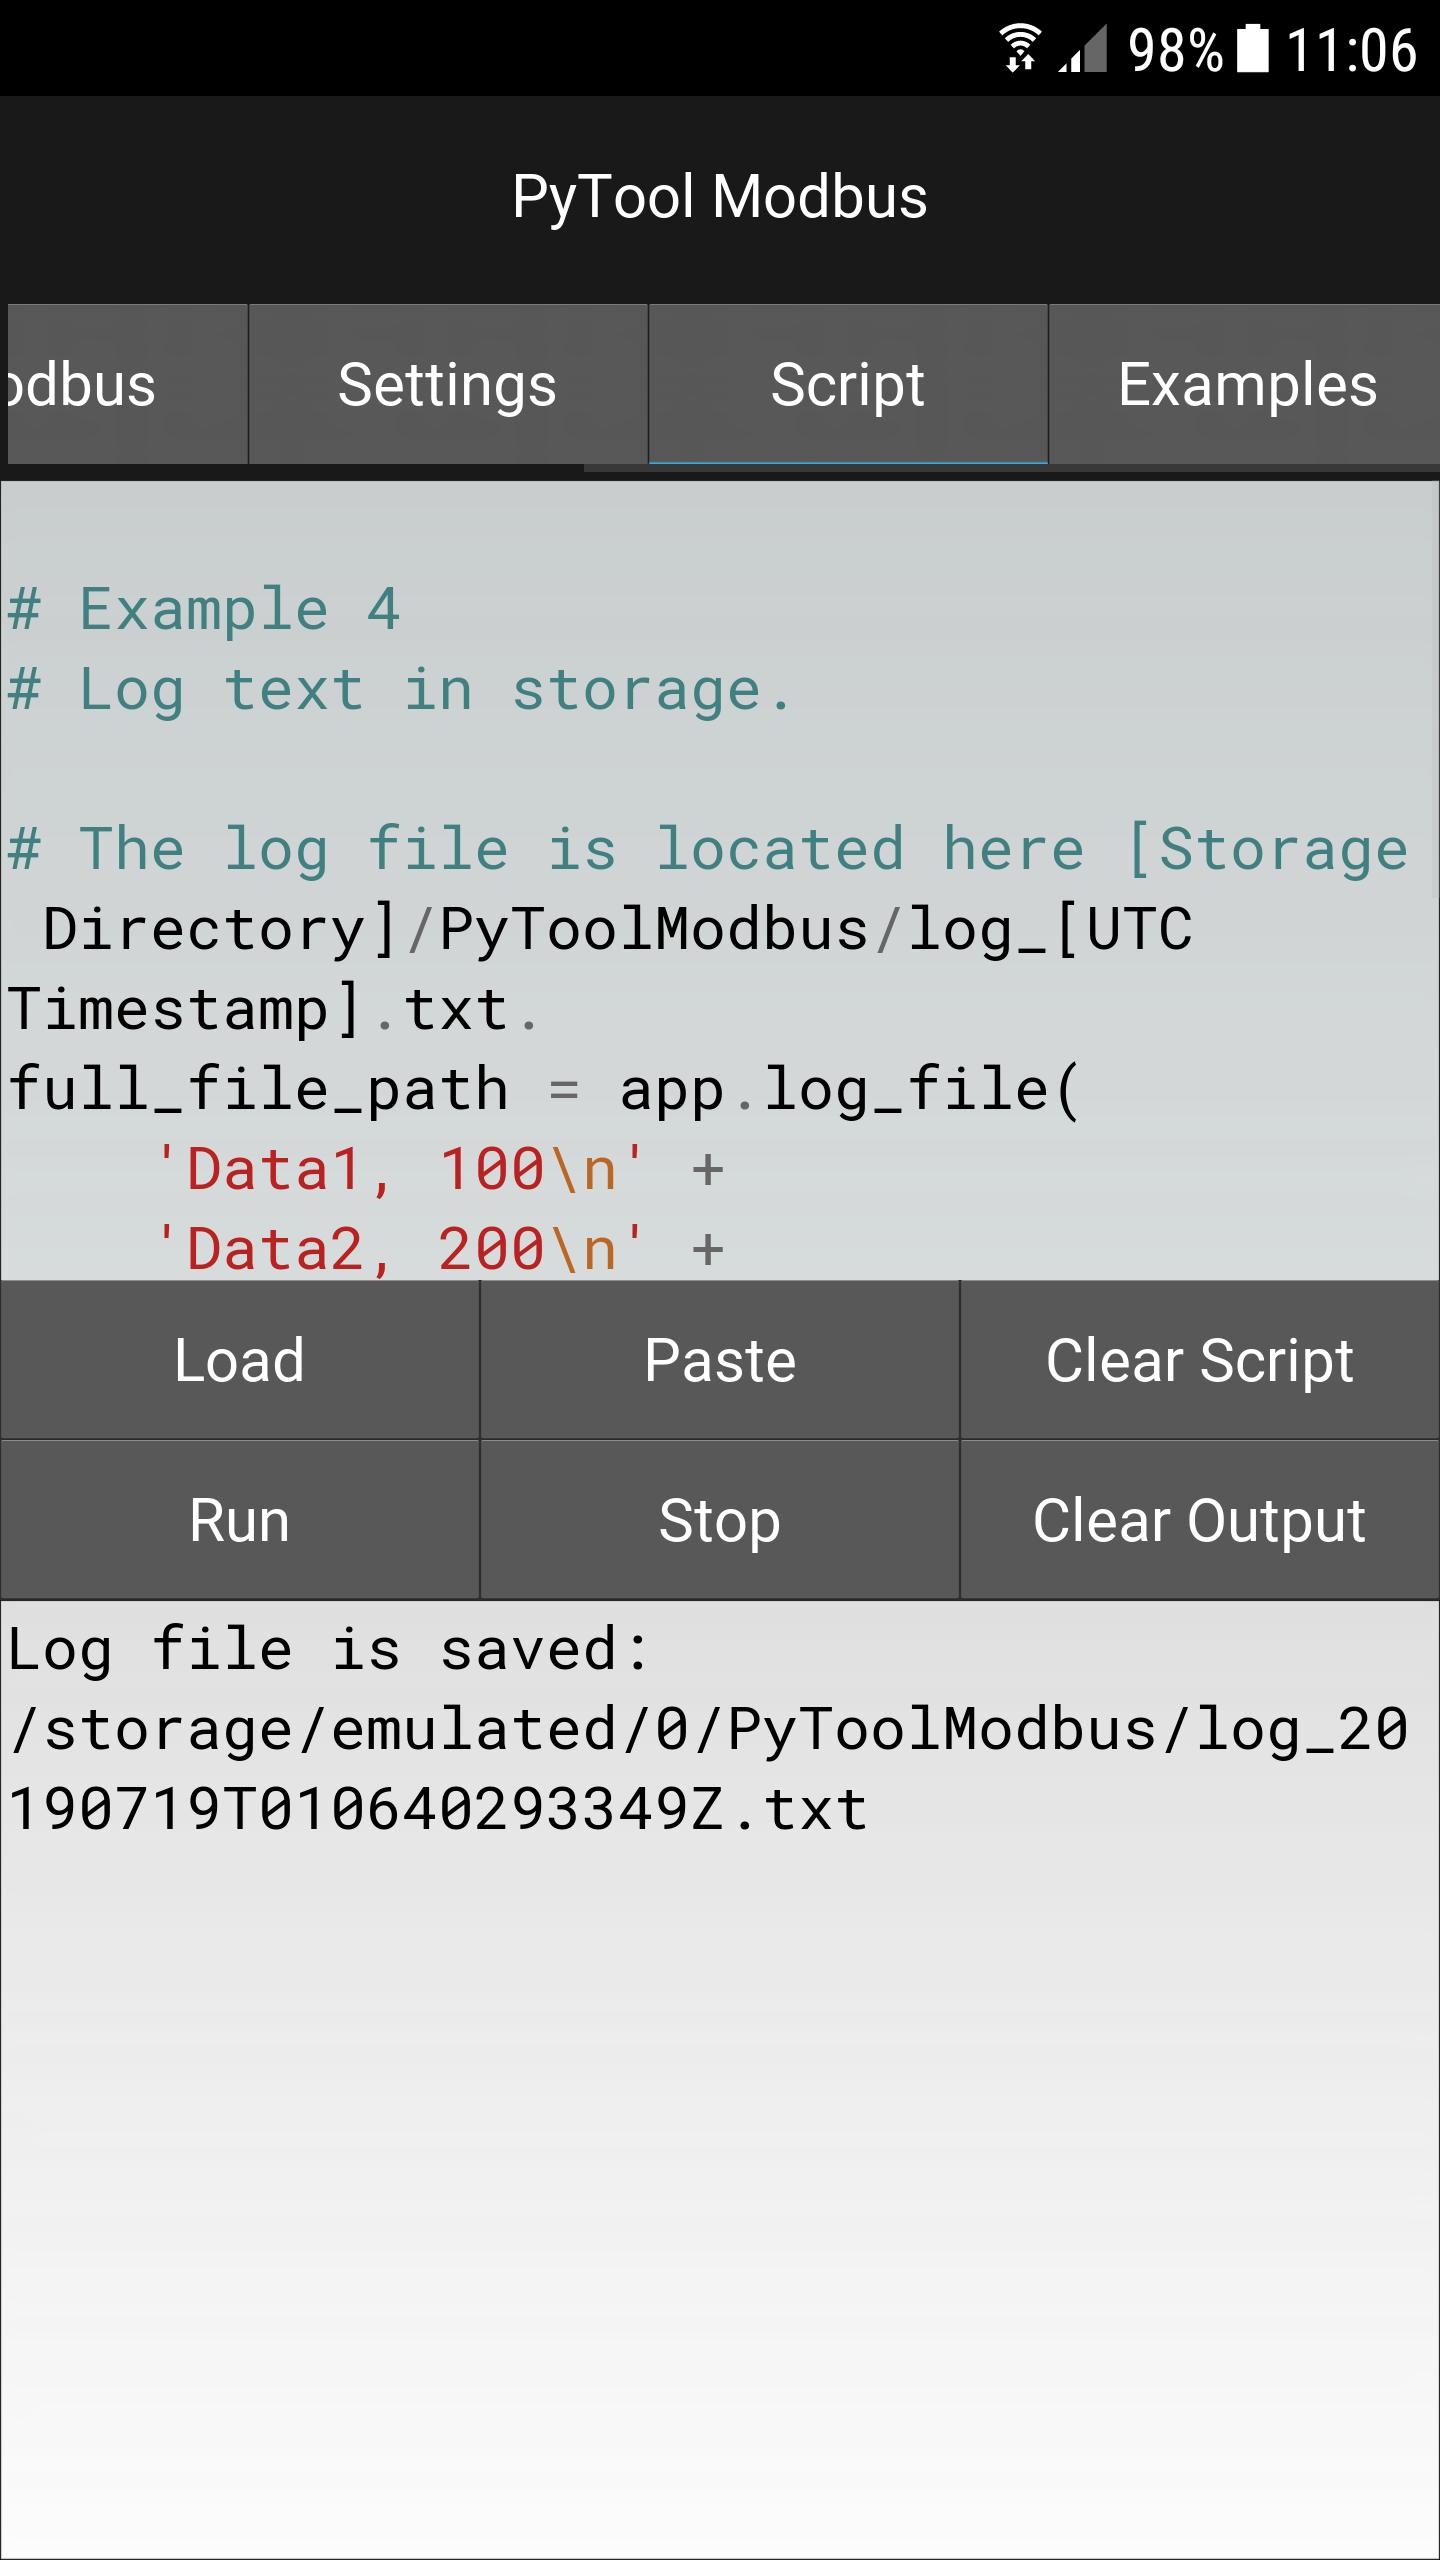1440x2560 pixels.
Task: Tap the Wi-Fi status icon
Action: tap(1020, 49)
